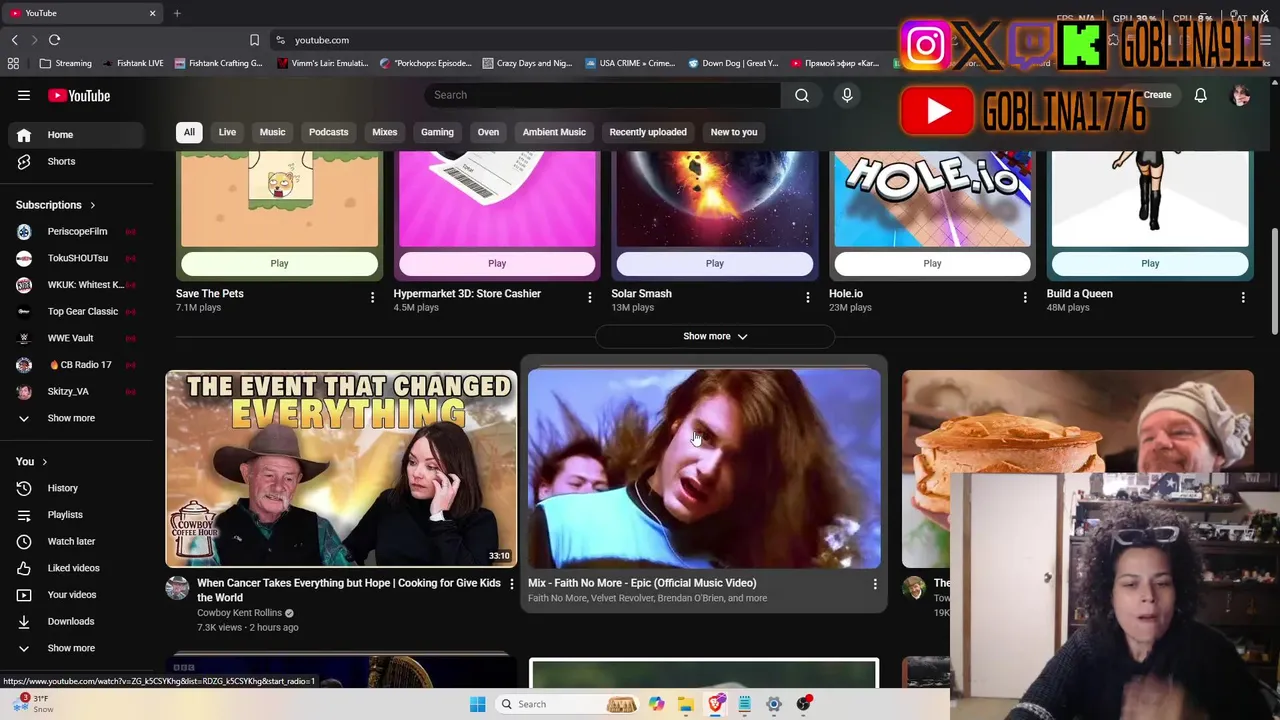This screenshot has height=720, width=1280.
Task: Bookmark this page icon
Action: [x=254, y=40]
